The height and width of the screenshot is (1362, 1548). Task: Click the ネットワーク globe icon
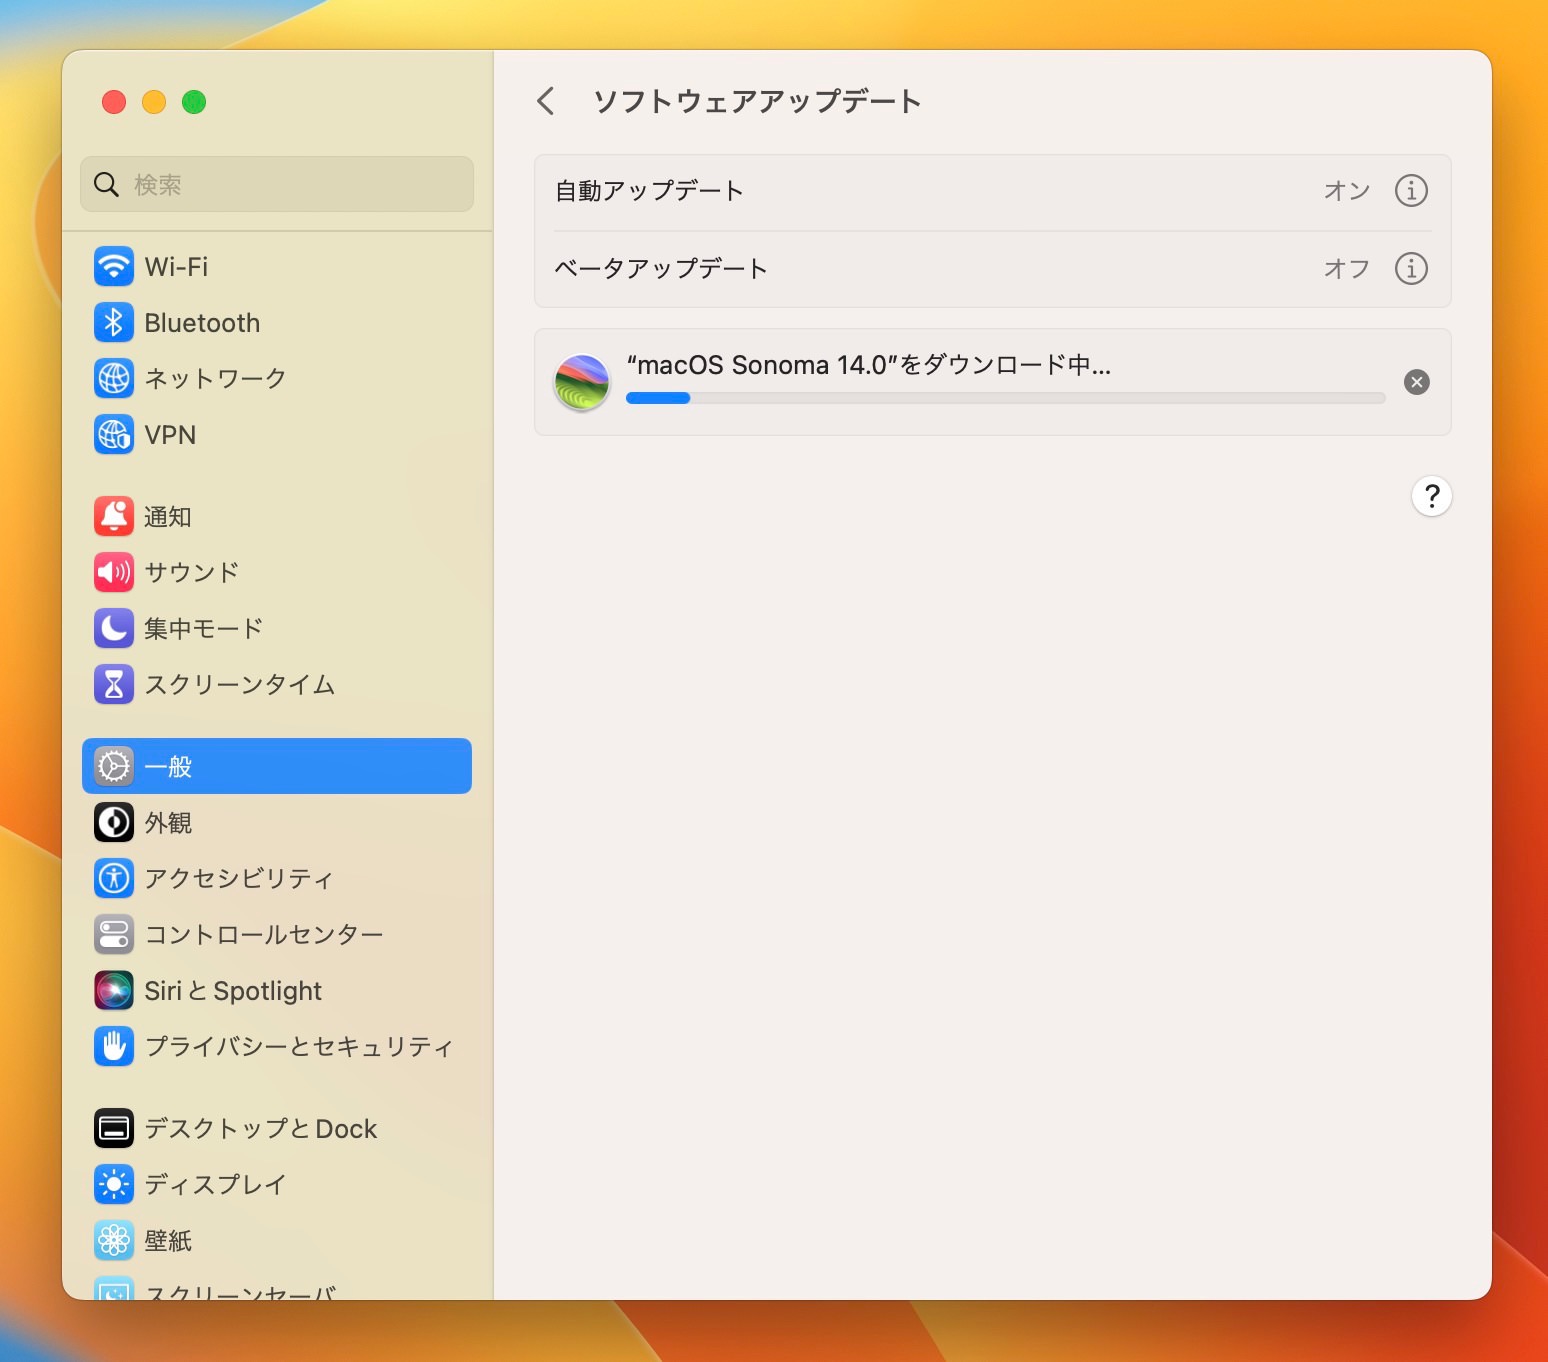(114, 378)
